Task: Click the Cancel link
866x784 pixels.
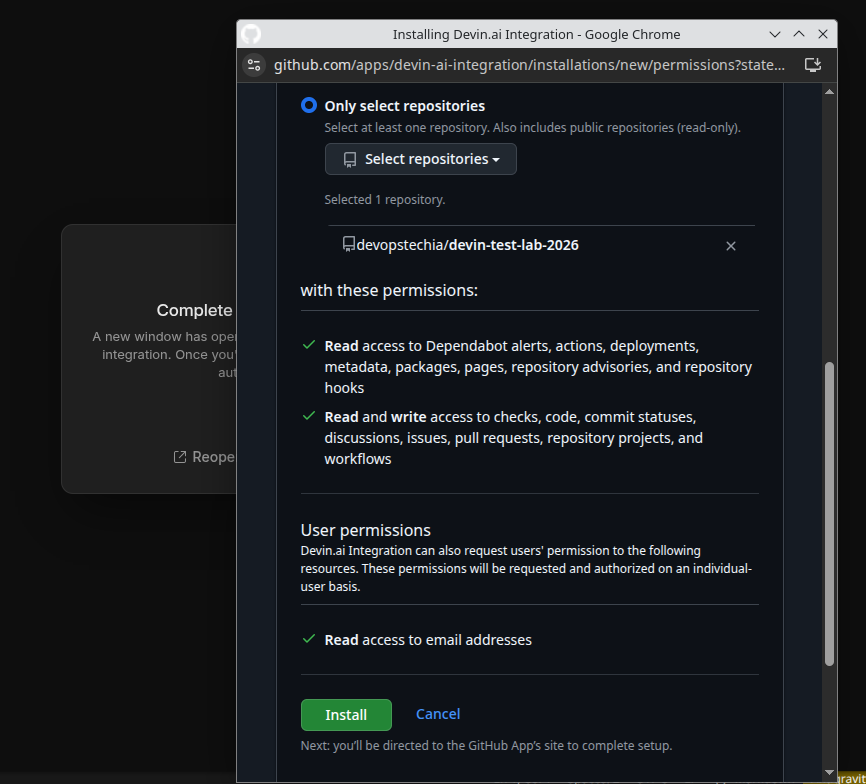Action: (x=438, y=714)
